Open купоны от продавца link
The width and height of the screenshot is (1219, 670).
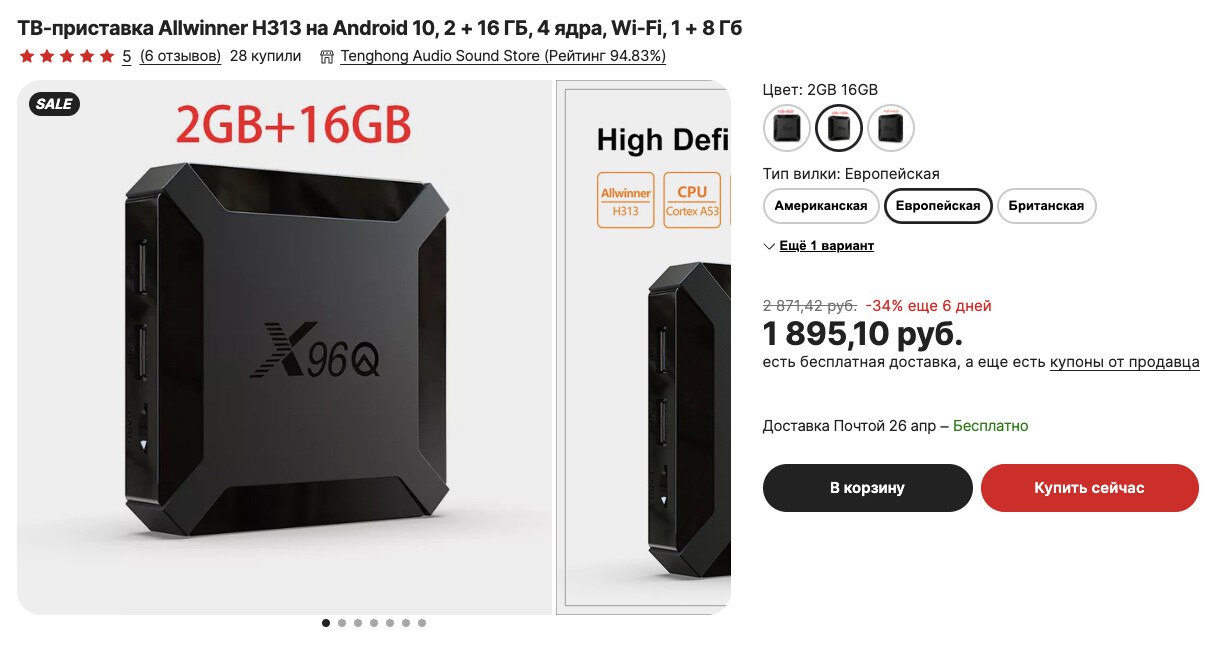coord(1124,362)
